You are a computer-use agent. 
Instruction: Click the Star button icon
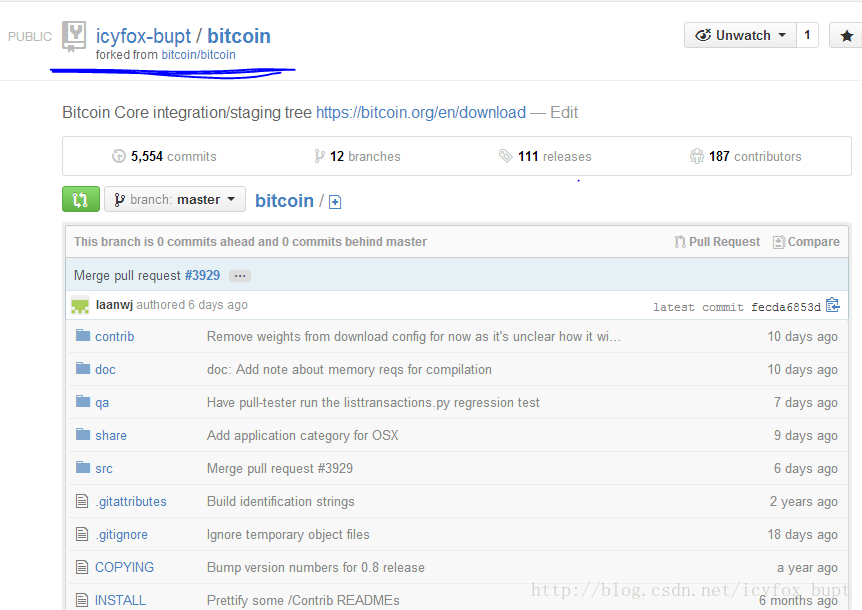point(847,36)
